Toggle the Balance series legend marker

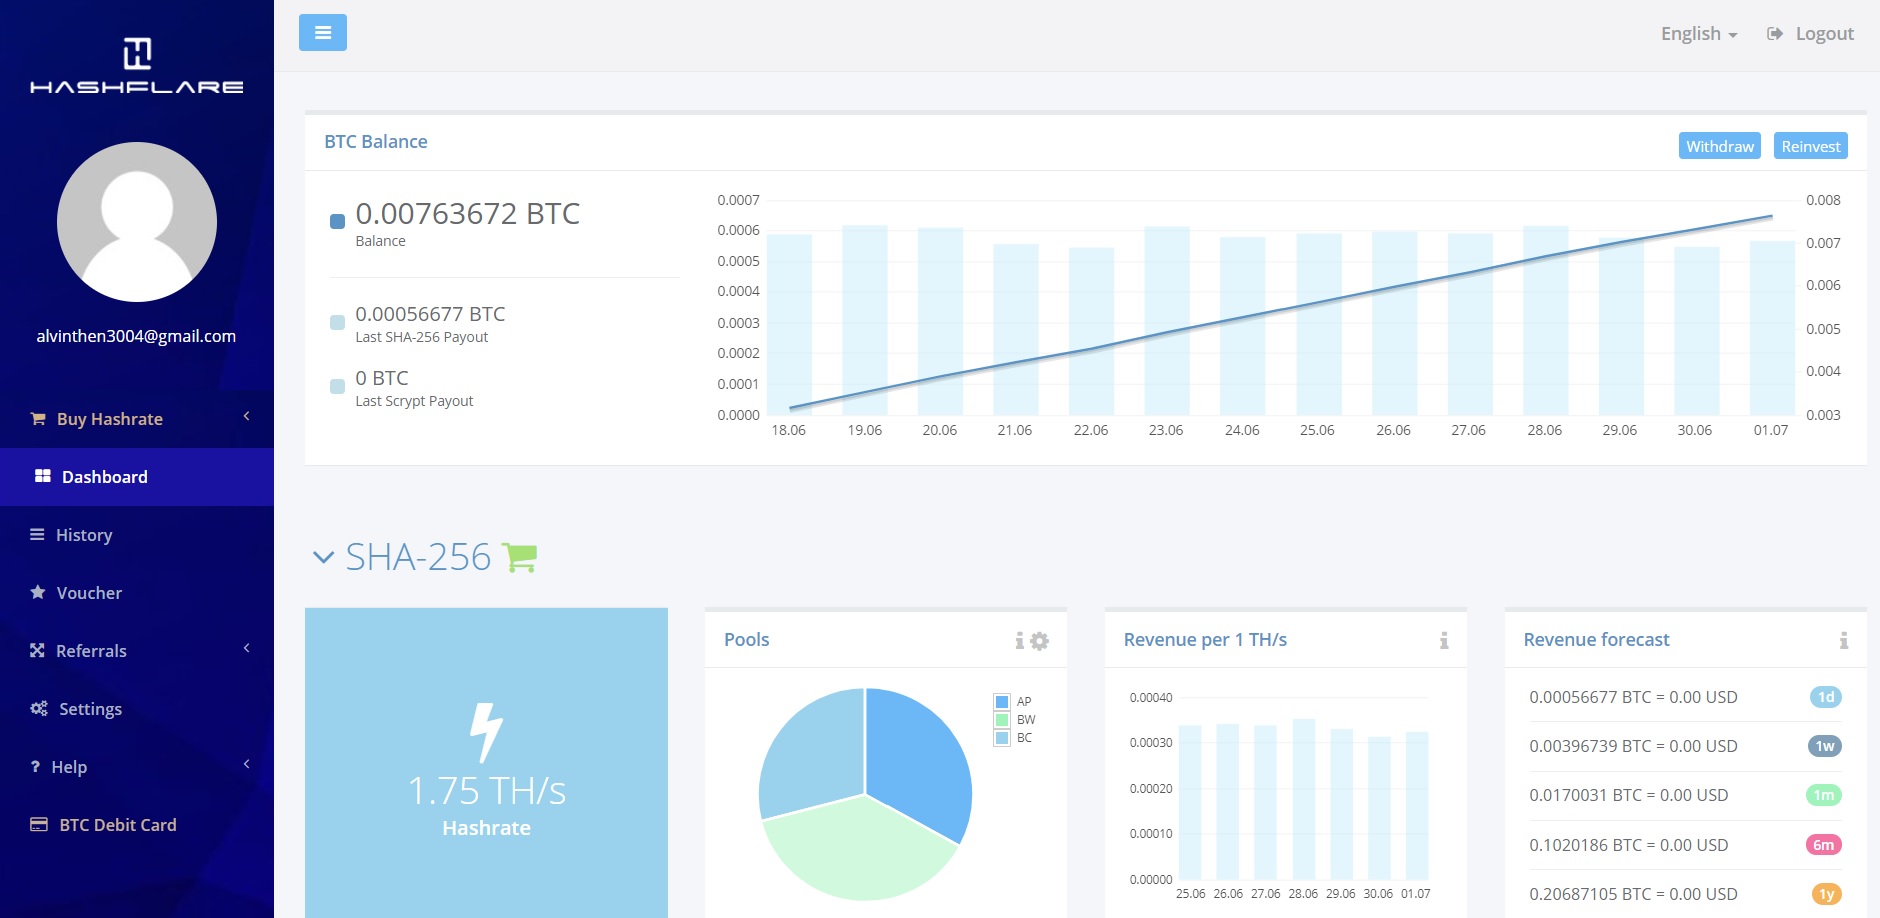[338, 221]
